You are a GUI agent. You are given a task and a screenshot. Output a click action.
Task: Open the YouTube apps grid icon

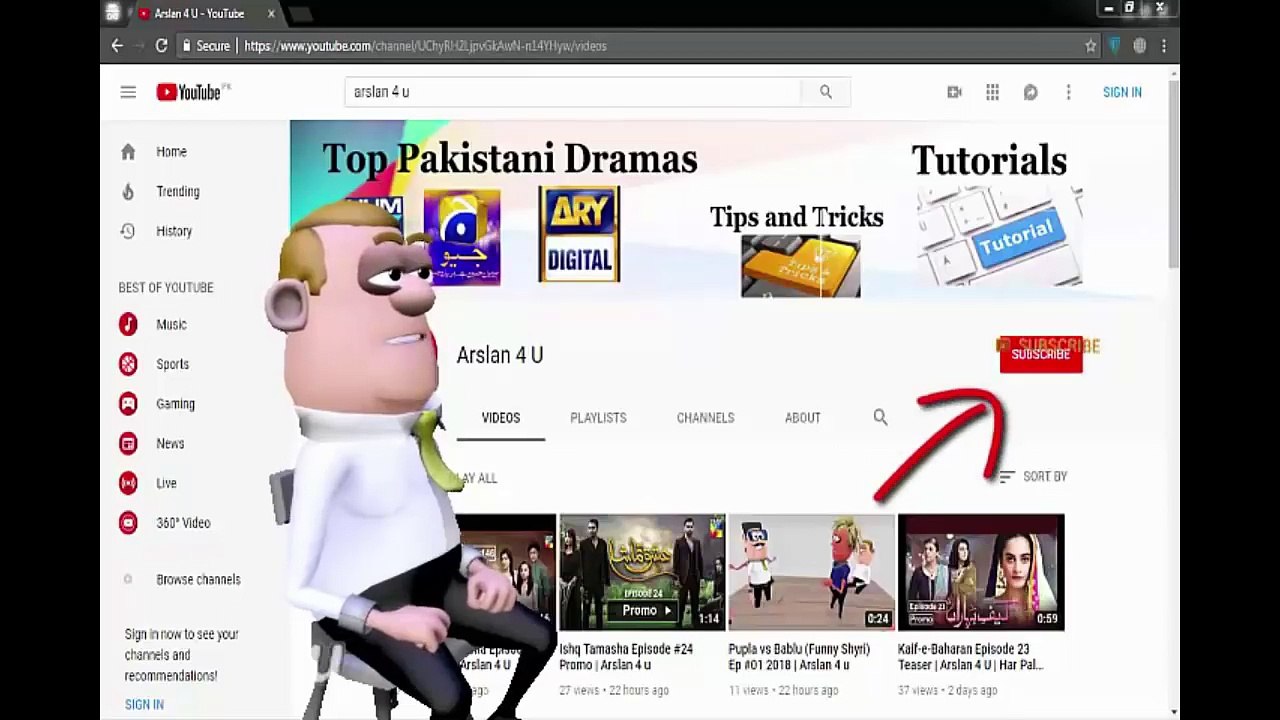[992, 92]
